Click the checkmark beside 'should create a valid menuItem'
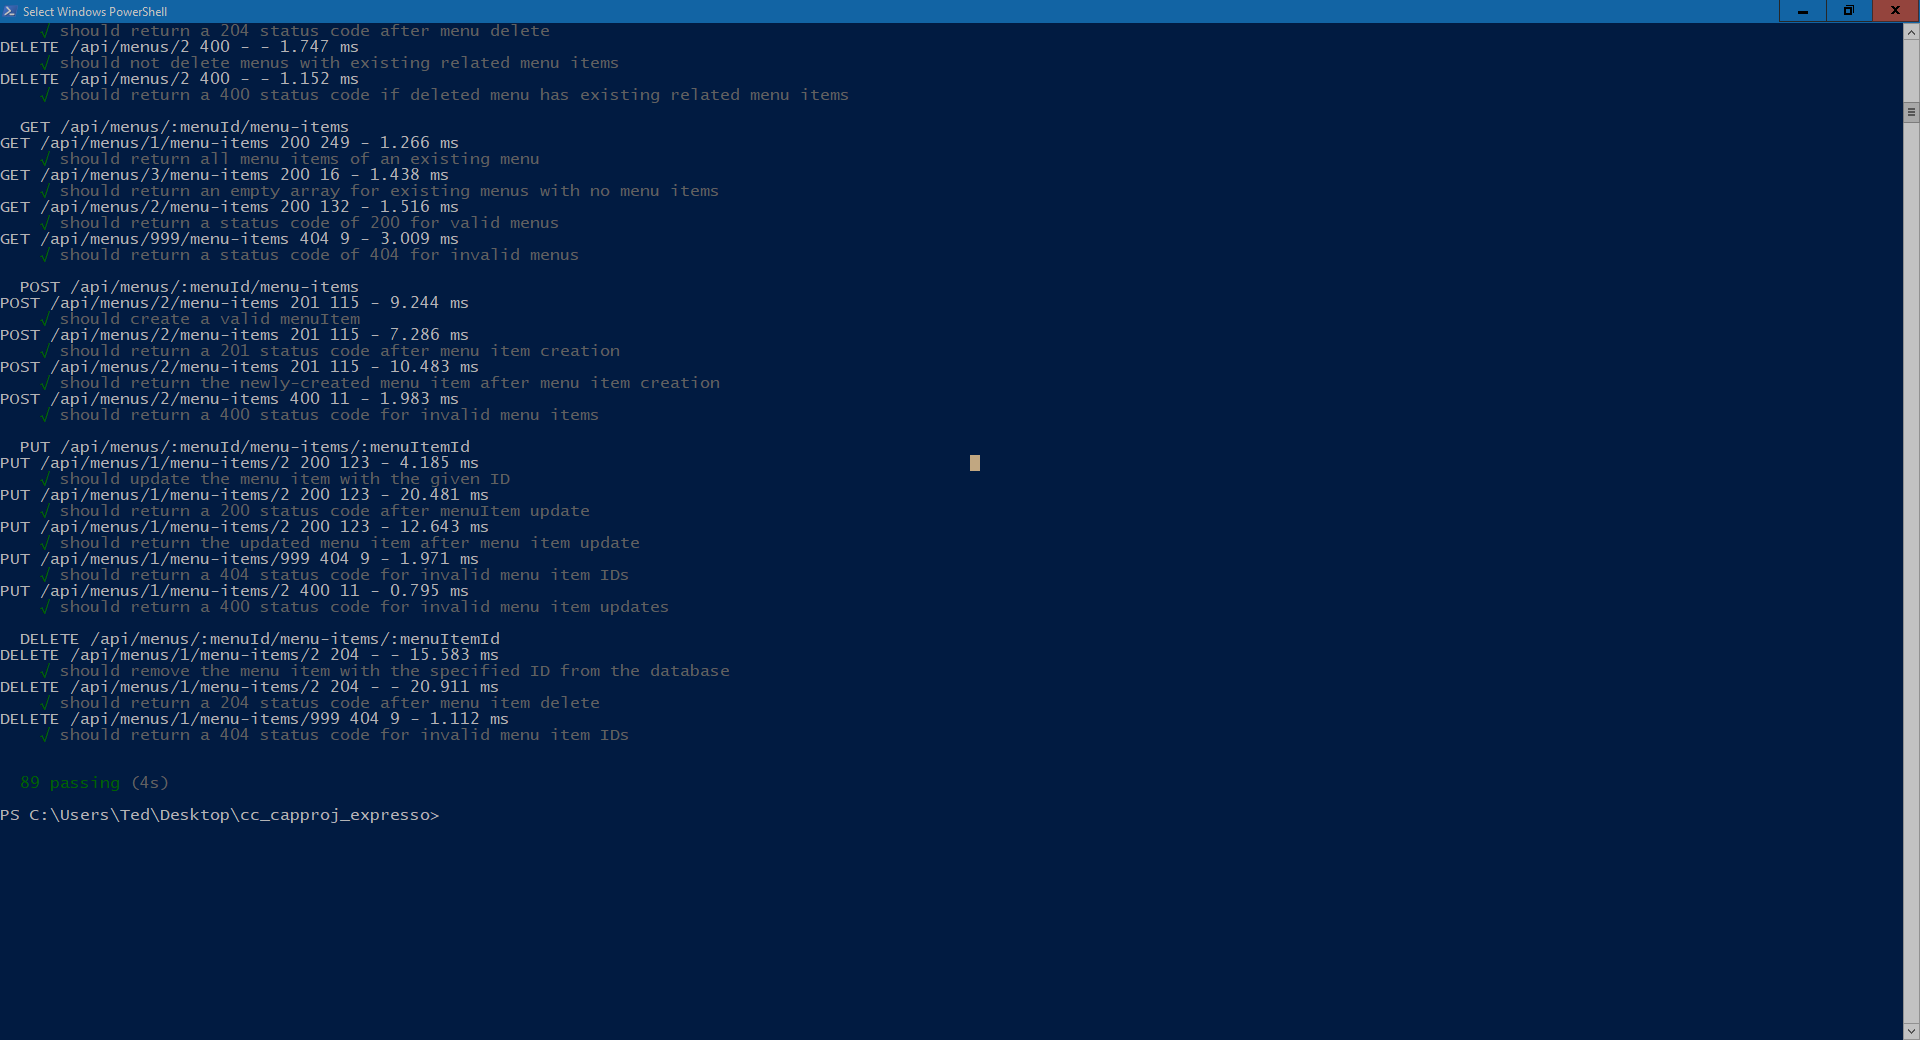 (x=45, y=318)
